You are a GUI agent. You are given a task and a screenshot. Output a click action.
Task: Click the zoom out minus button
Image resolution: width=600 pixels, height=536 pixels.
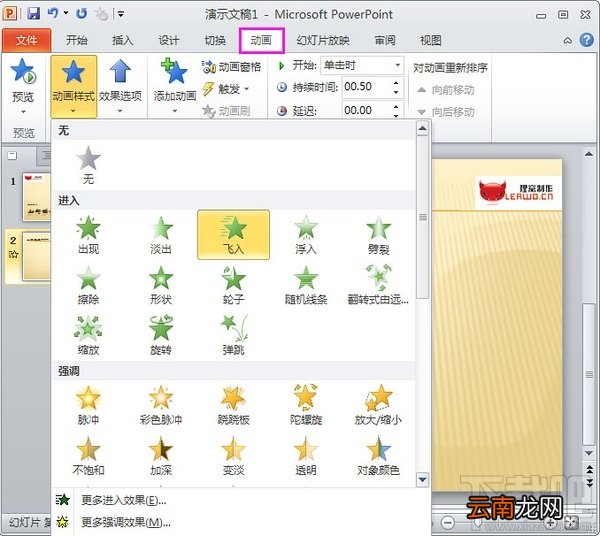click(x=447, y=523)
